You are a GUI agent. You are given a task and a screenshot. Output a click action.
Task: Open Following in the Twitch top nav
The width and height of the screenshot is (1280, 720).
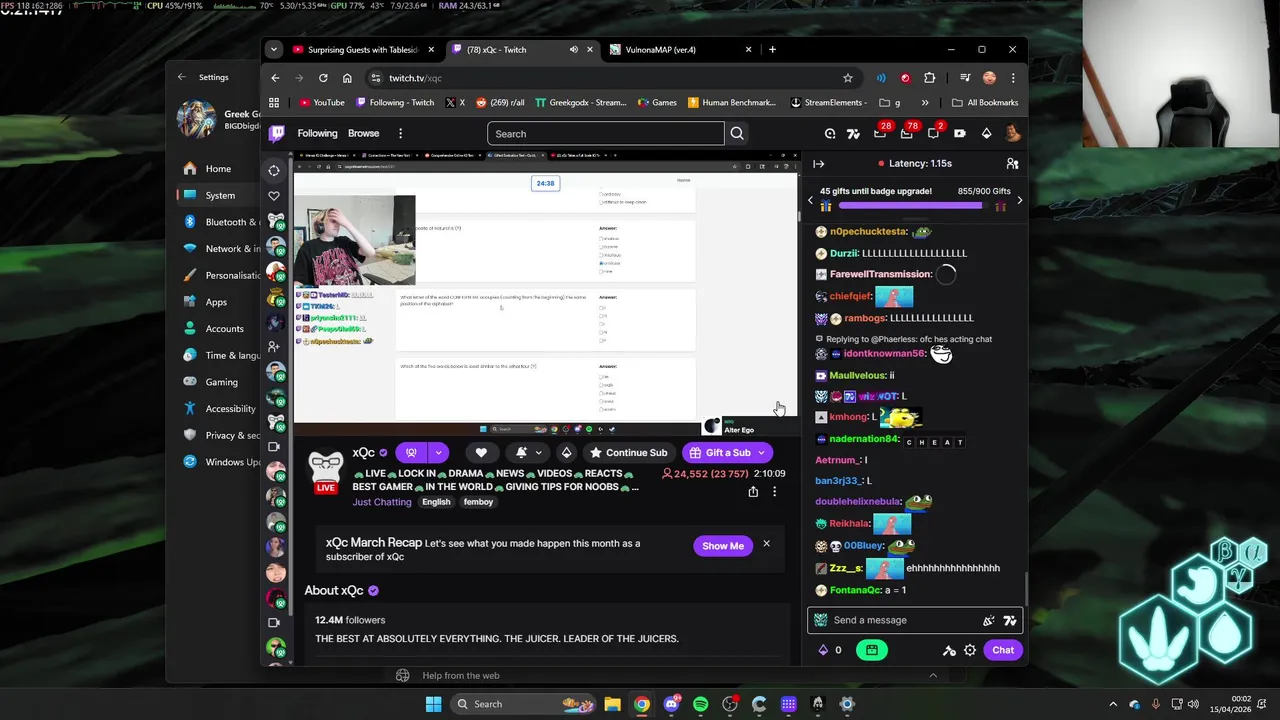coord(317,134)
